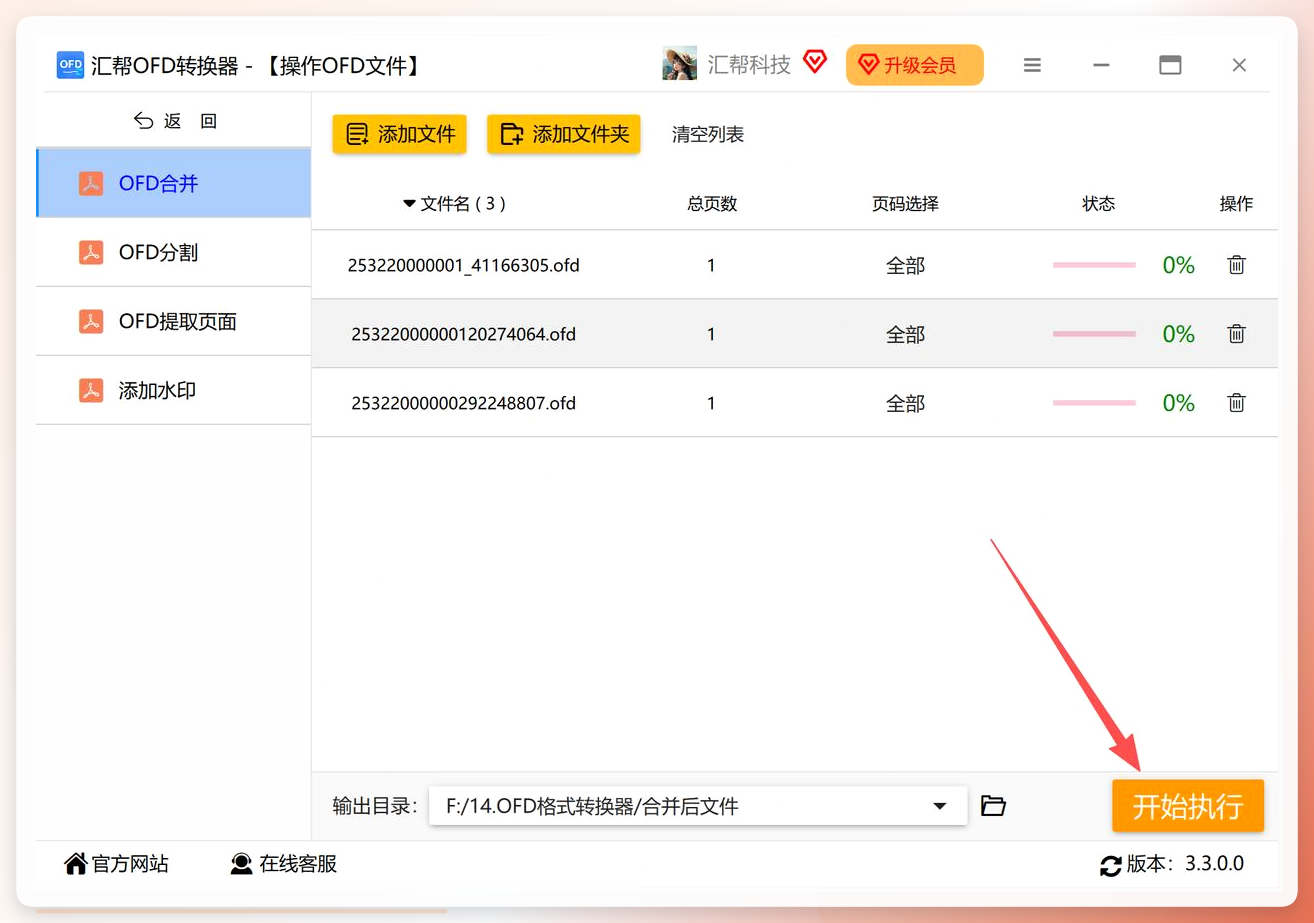The image size is (1314, 923).
Task: Change 页码选择 全部 for 2532200000292248807.ofd
Action: [x=906, y=403]
